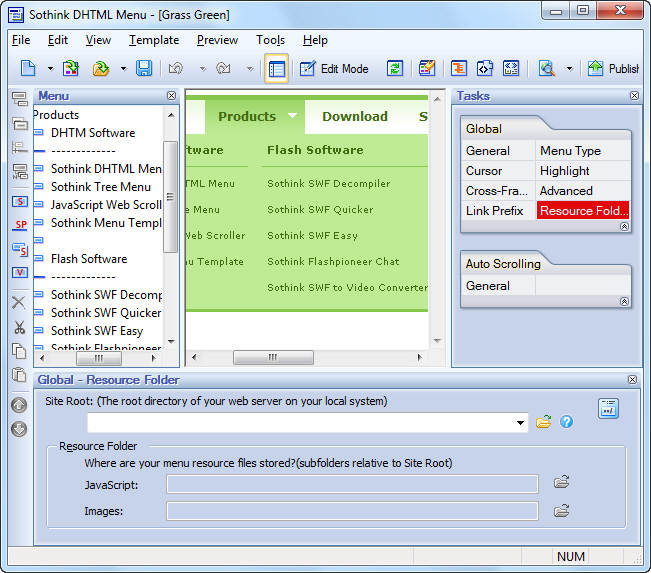651x573 pixels.
Task: Click the add sub-item sidebar icon
Action: (x=20, y=123)
